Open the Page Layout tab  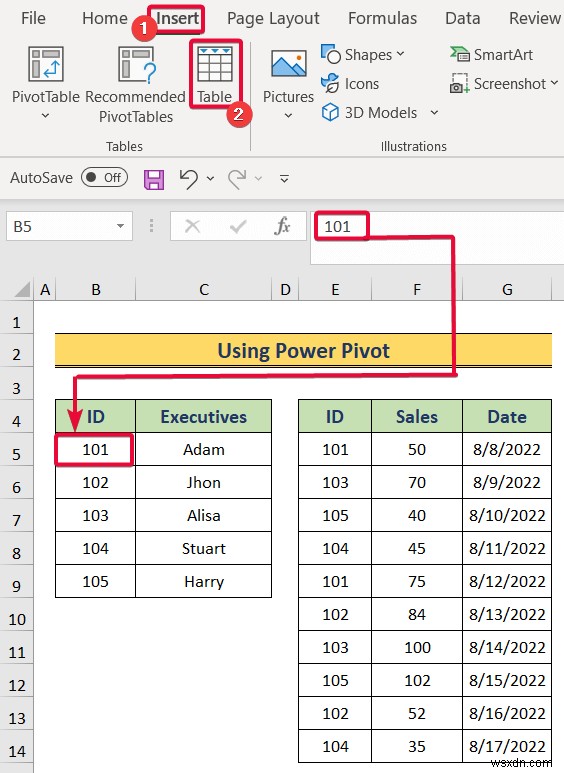click(x=273, y=19)
